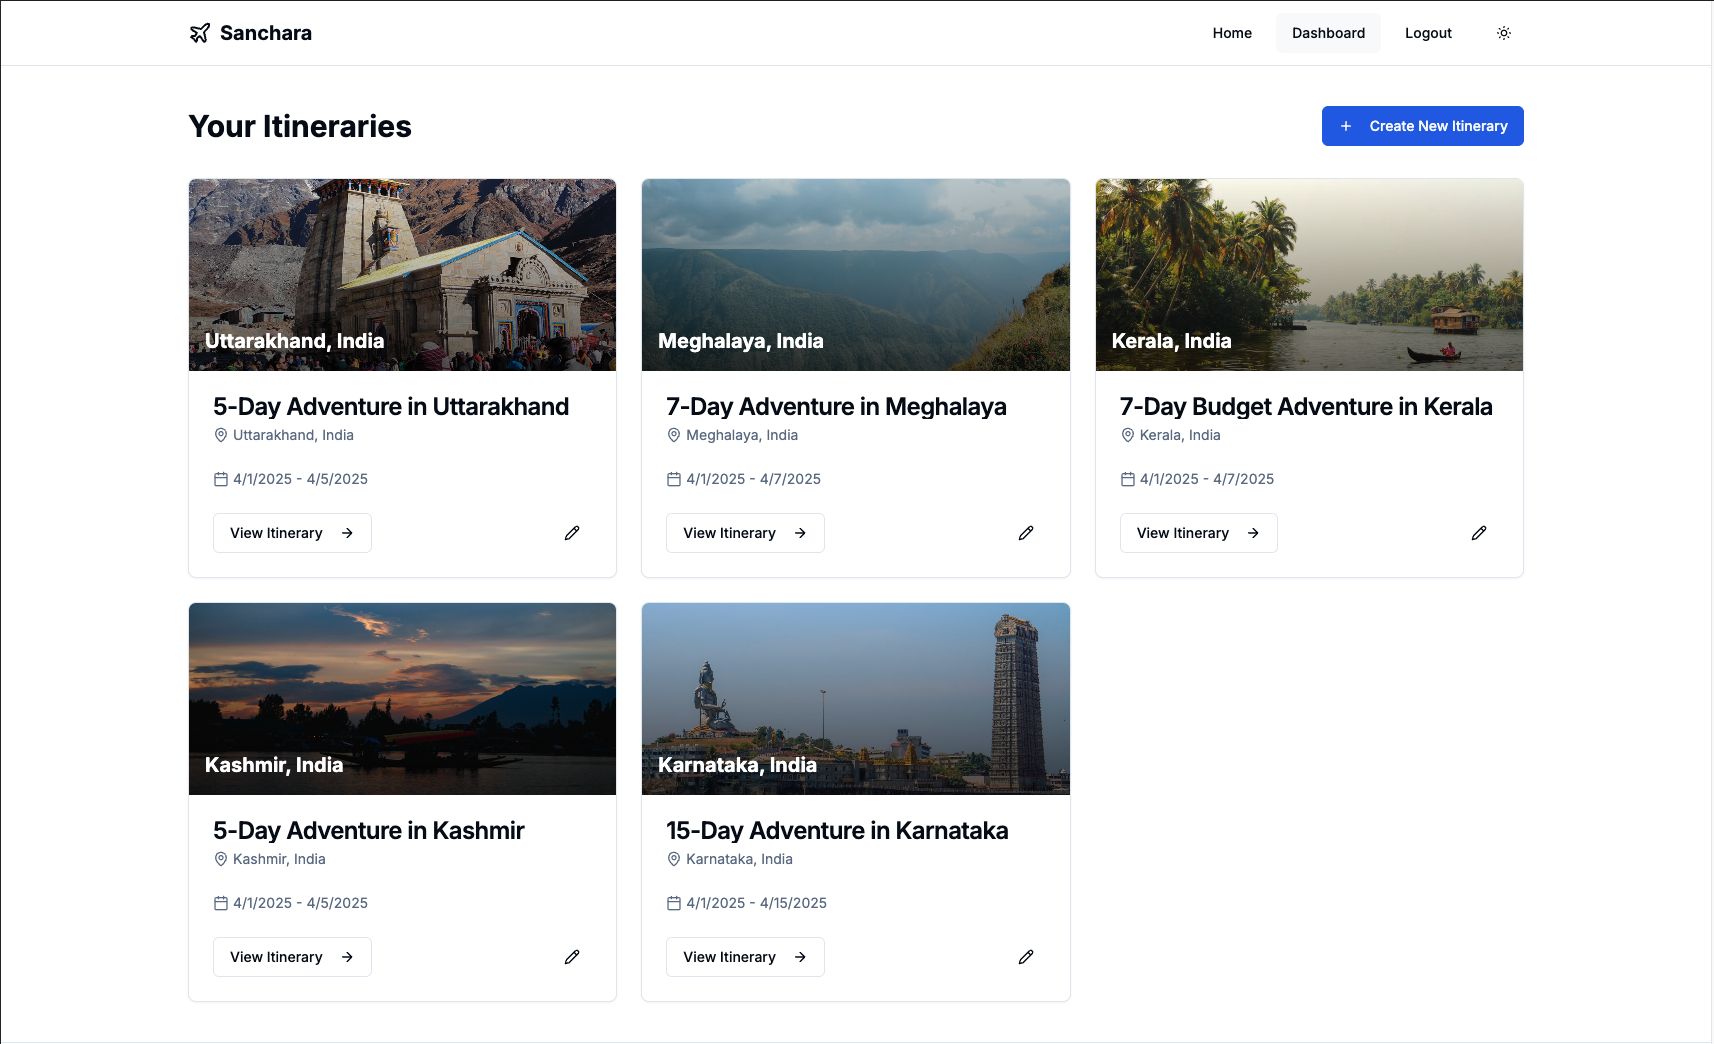Open View Itinerary for Meghalaya adventure

[x=745, y=533]
